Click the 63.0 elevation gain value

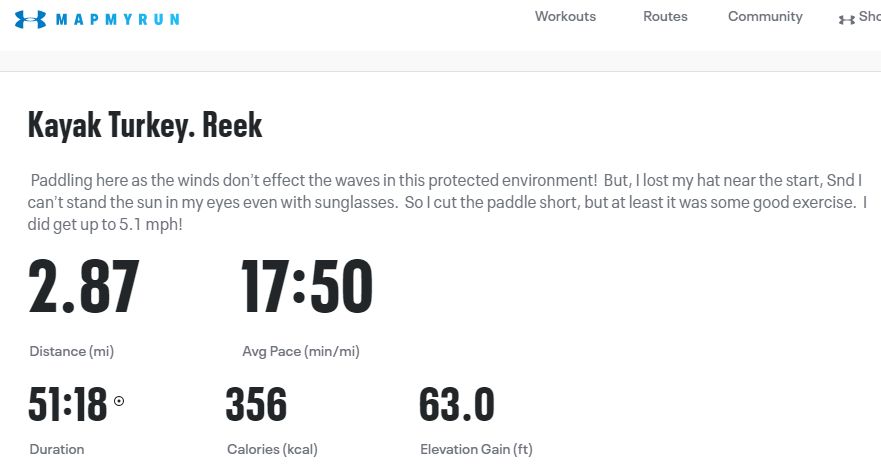click(457, 404)
